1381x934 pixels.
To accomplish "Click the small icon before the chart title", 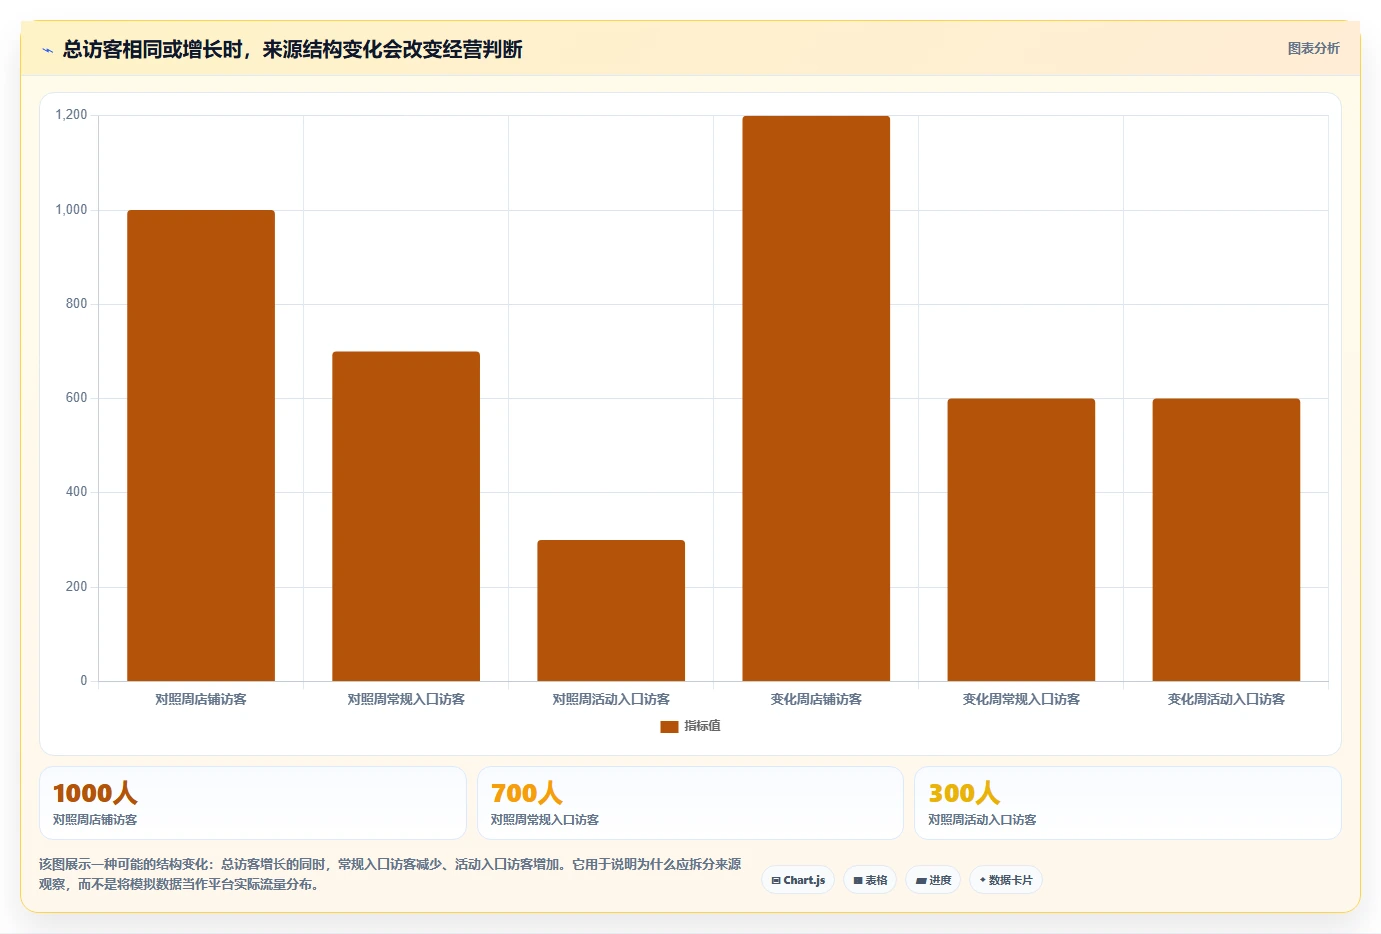I will tap(47, 50).
